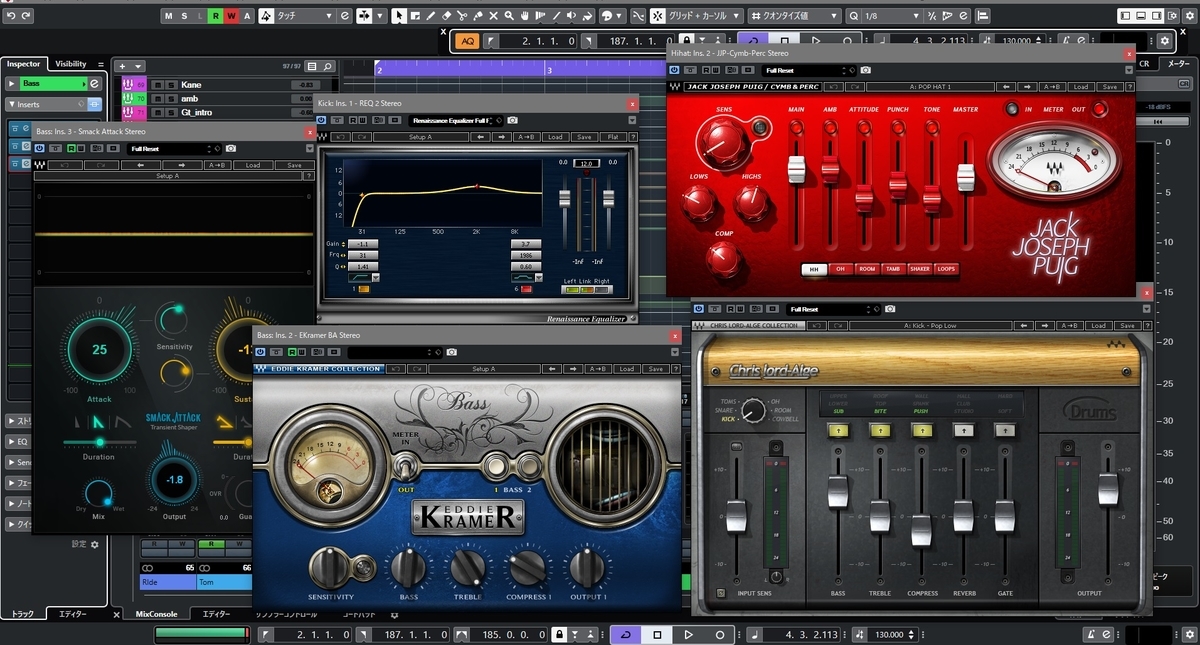
Task: Enable the Write automation W button
Action: [x=232, y=16]
